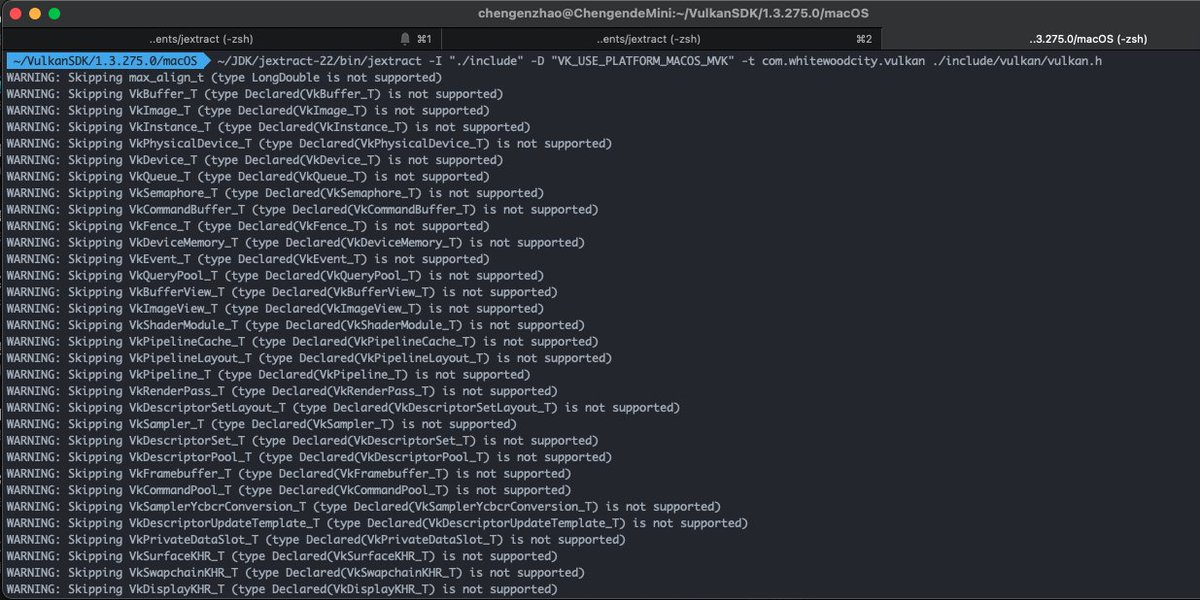The image size is (1200, 600).
Task: Click the warning line for VkFramebuffer_T
Action: click(x=288, y=474)
